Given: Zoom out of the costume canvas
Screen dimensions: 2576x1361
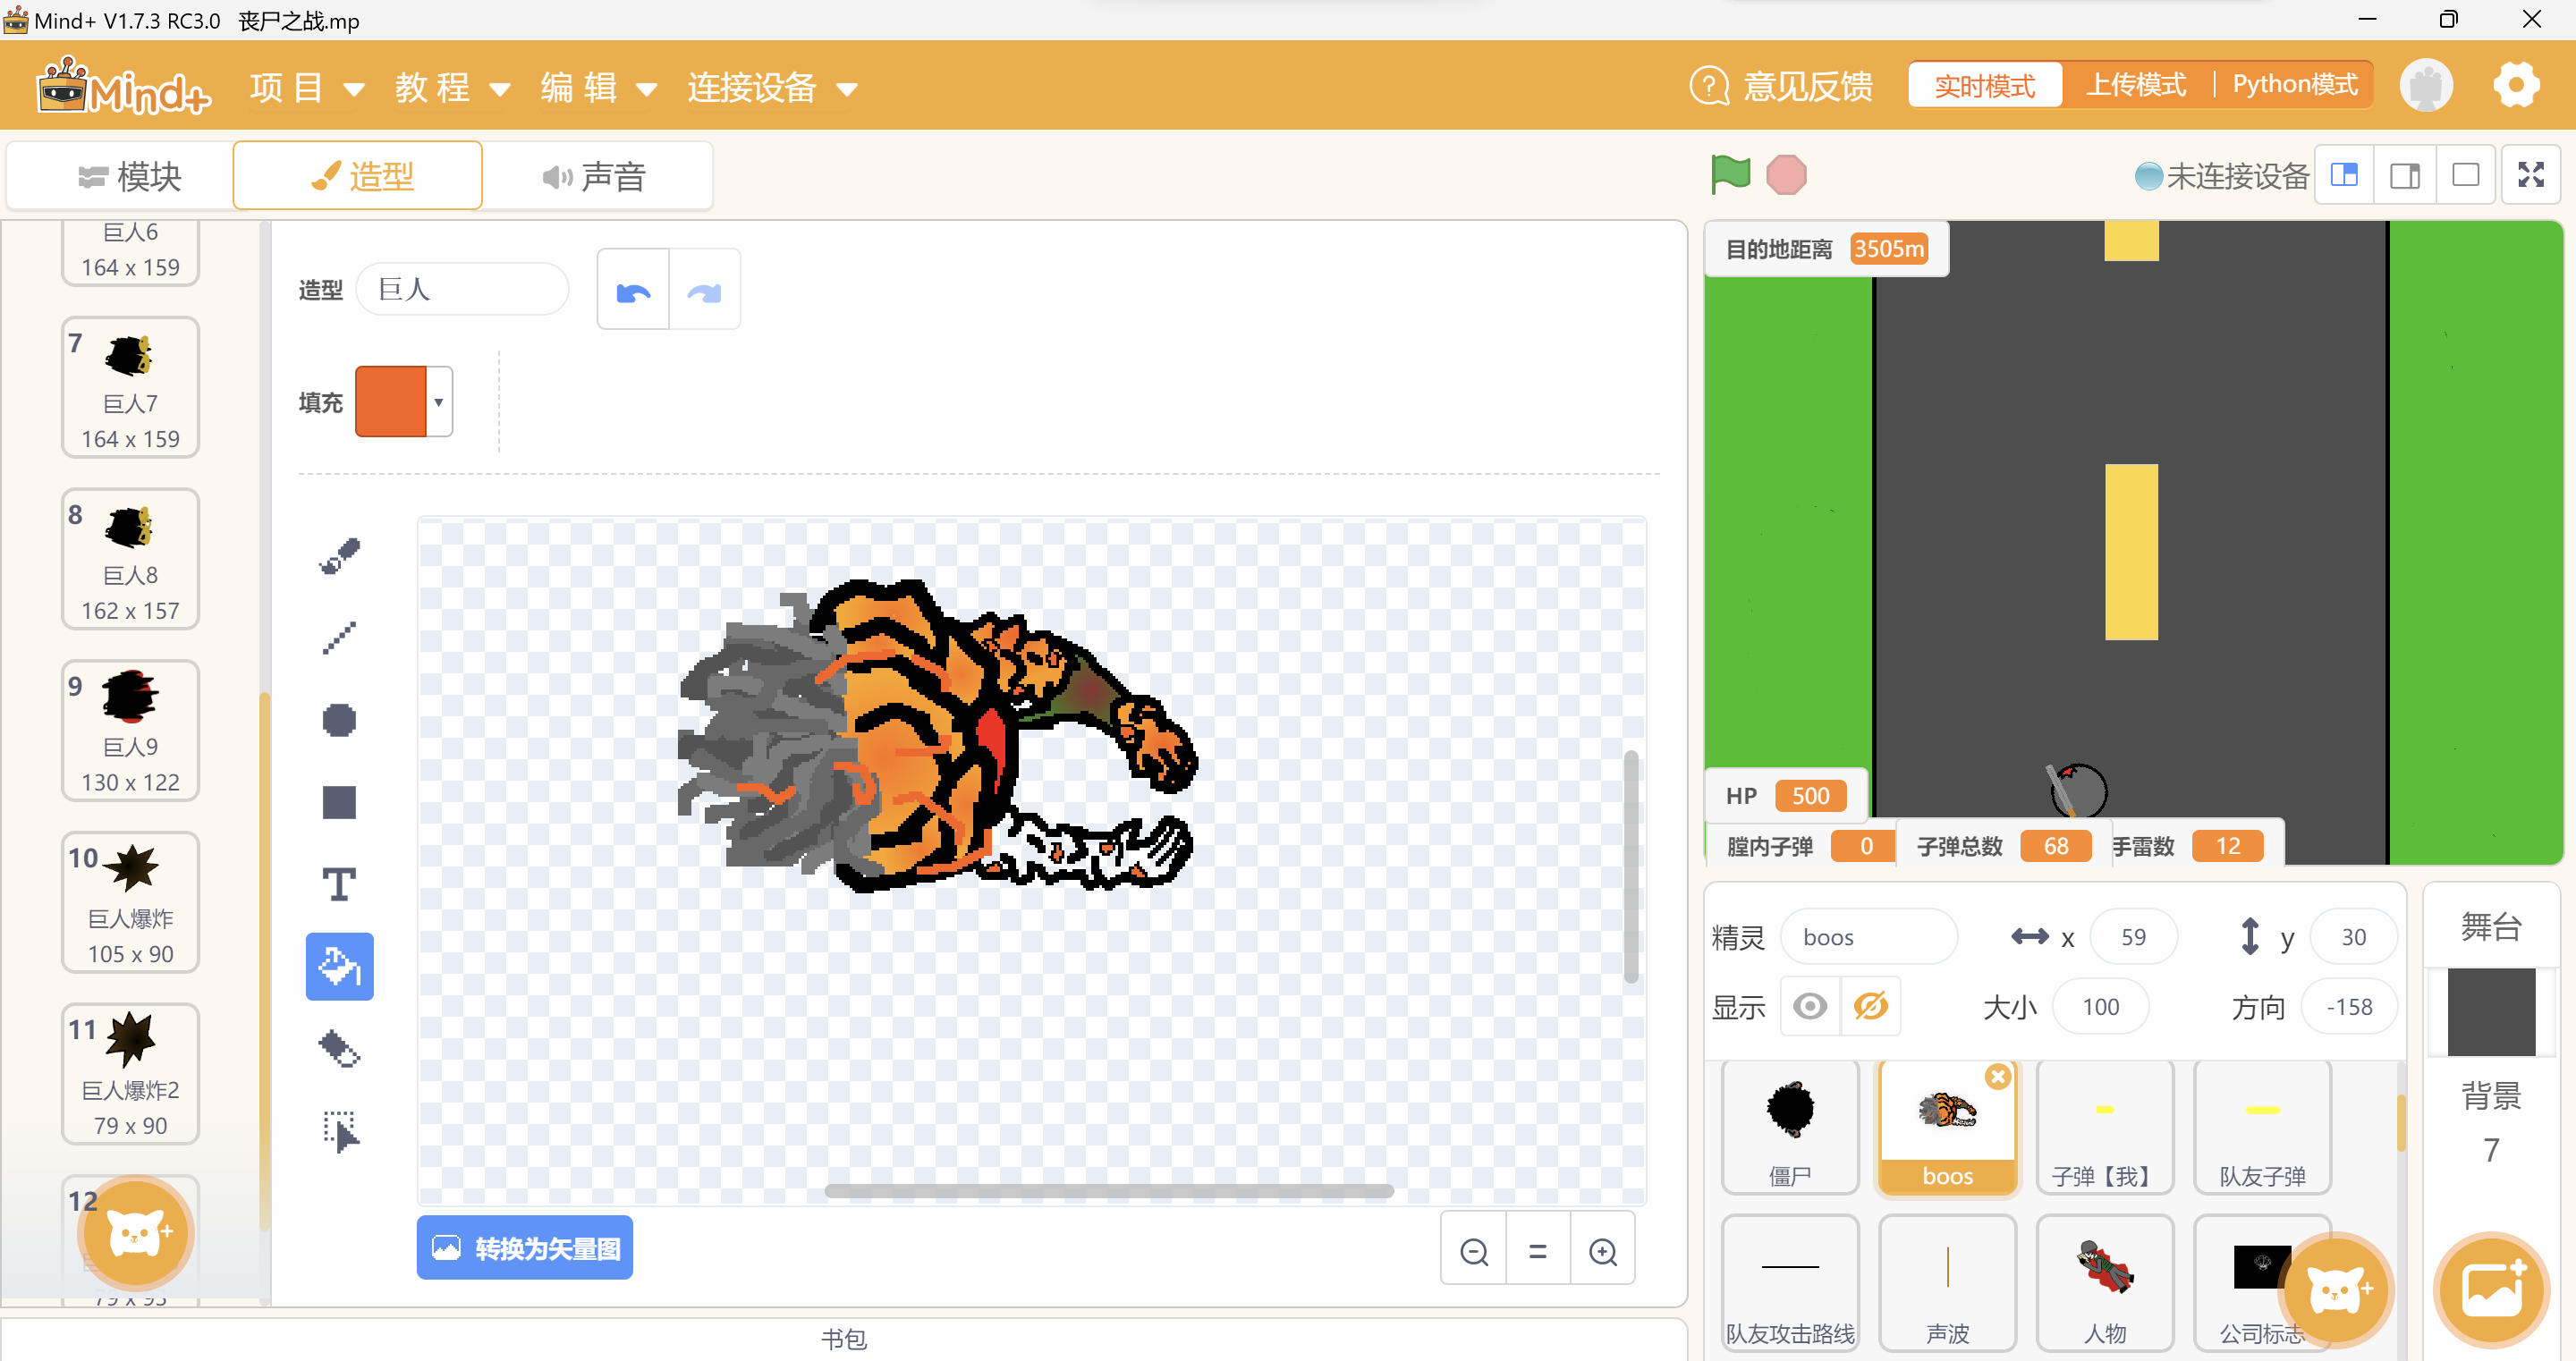Looking at the screenshot, I should click(x=1474, y=1250).
